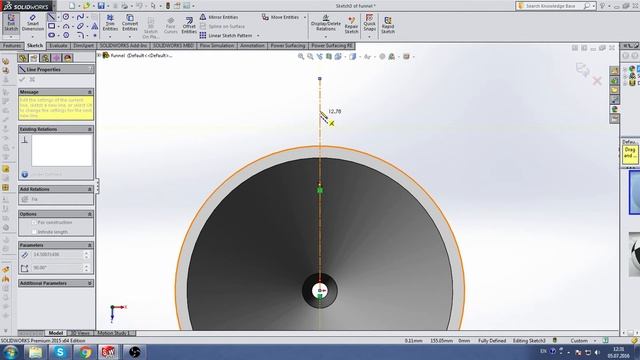Click Zoom to Fit in view toolbar

301,56
